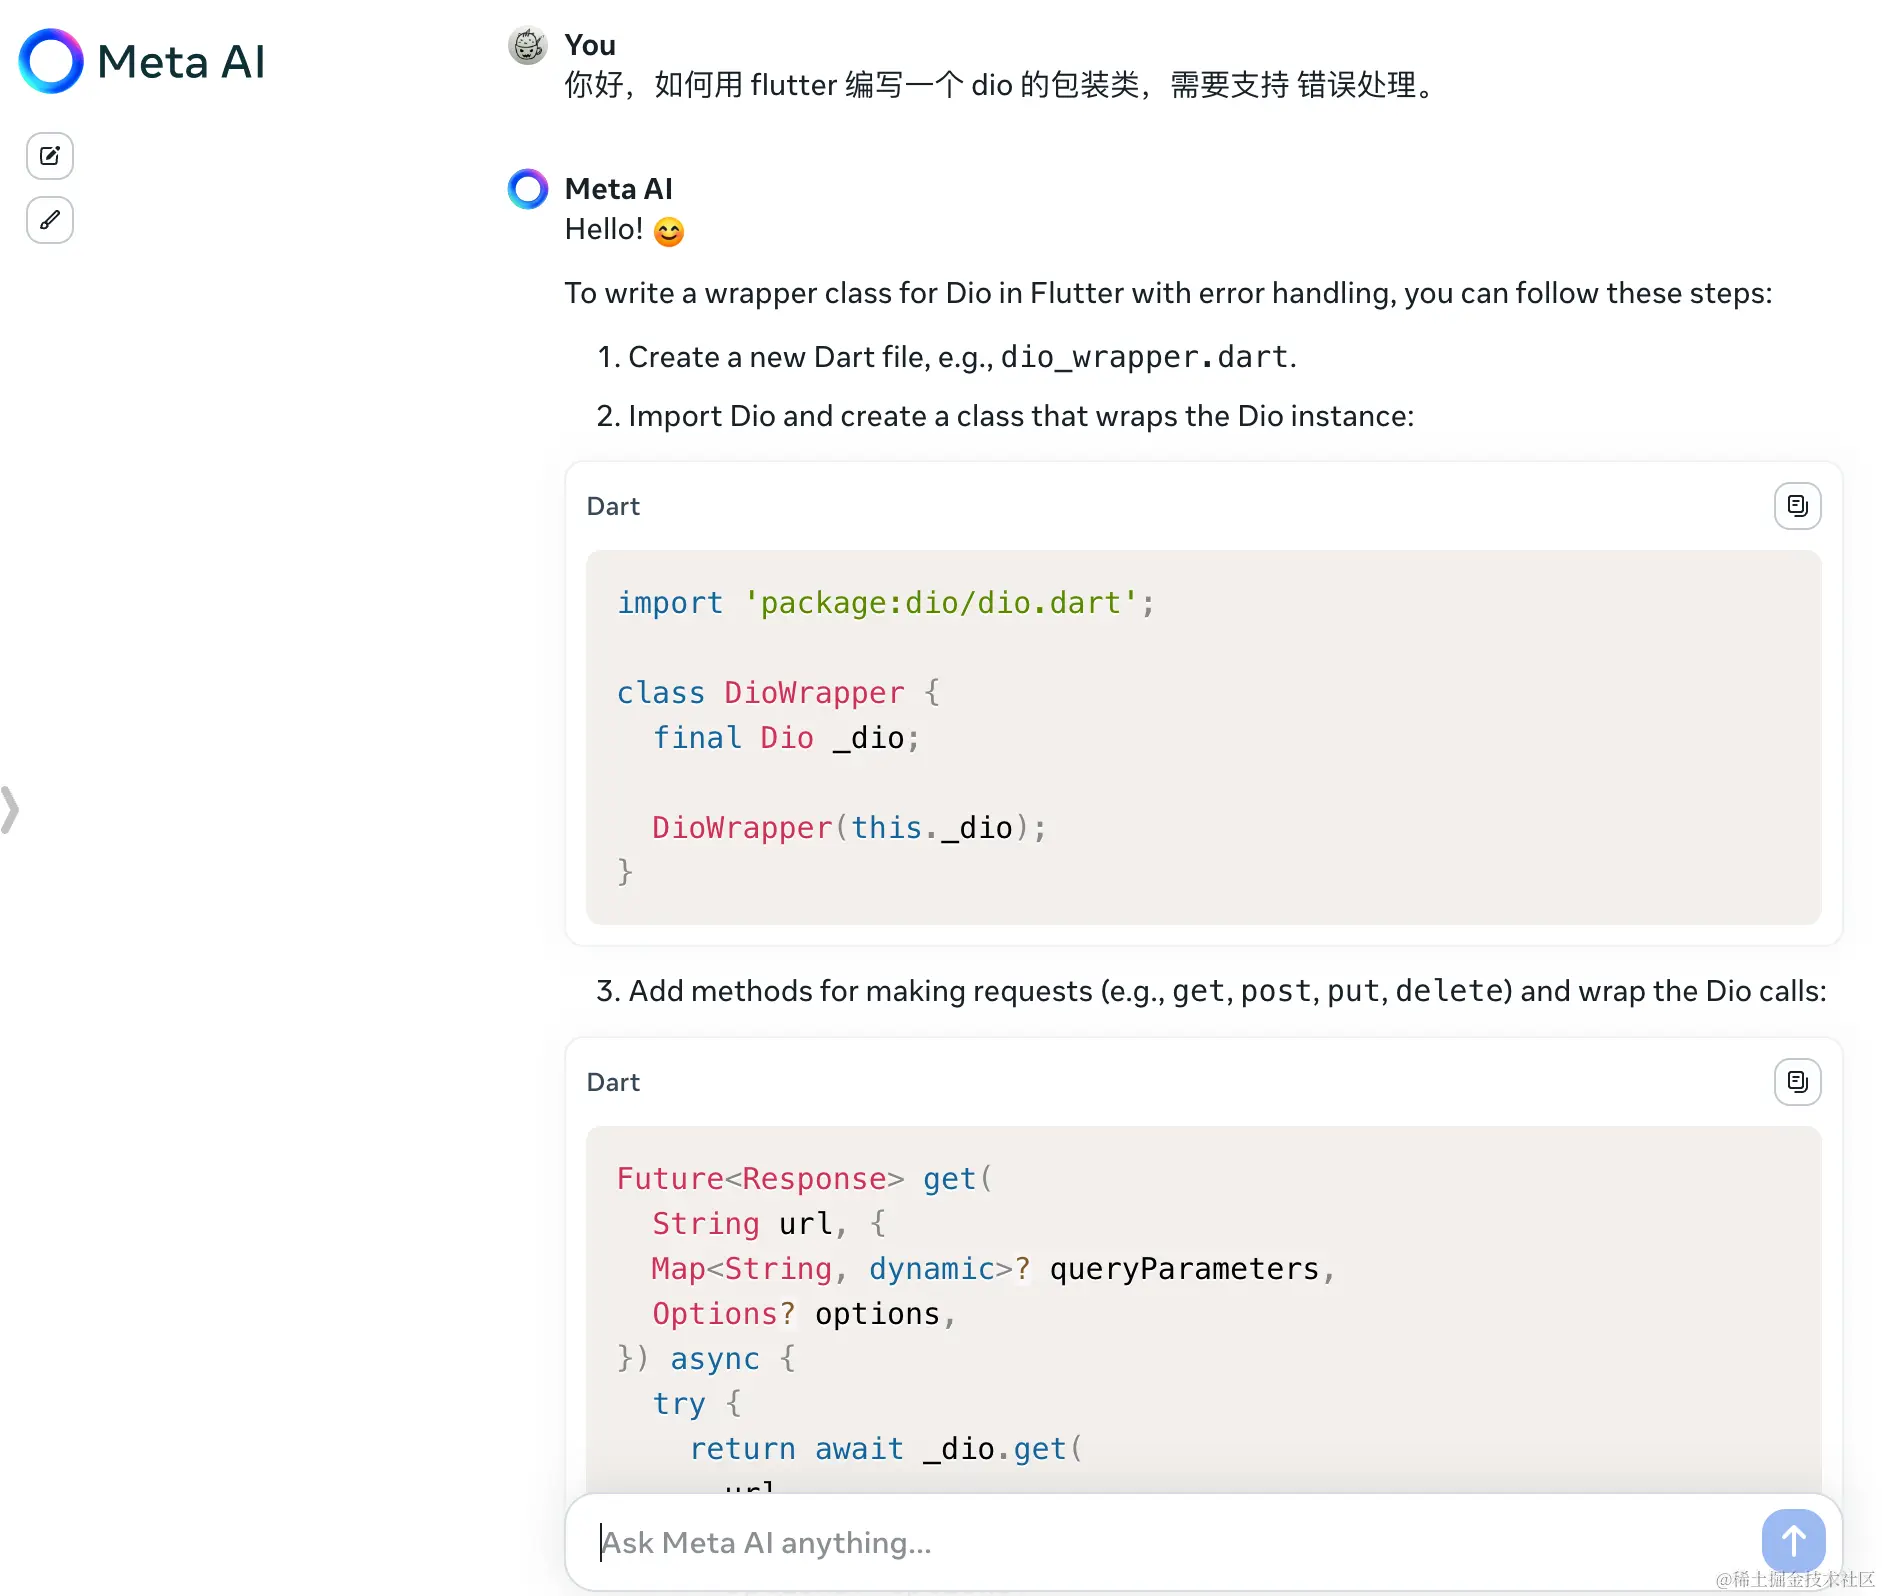Click the 'Meta AI' name above the response
This screenshot has width=1882, height=1596.
618,188
